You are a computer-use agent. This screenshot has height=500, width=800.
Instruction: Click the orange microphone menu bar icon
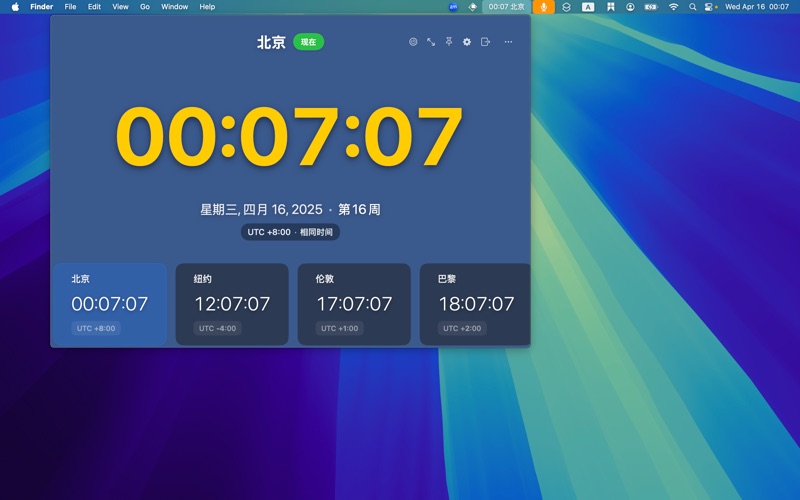tap(544, 7)
